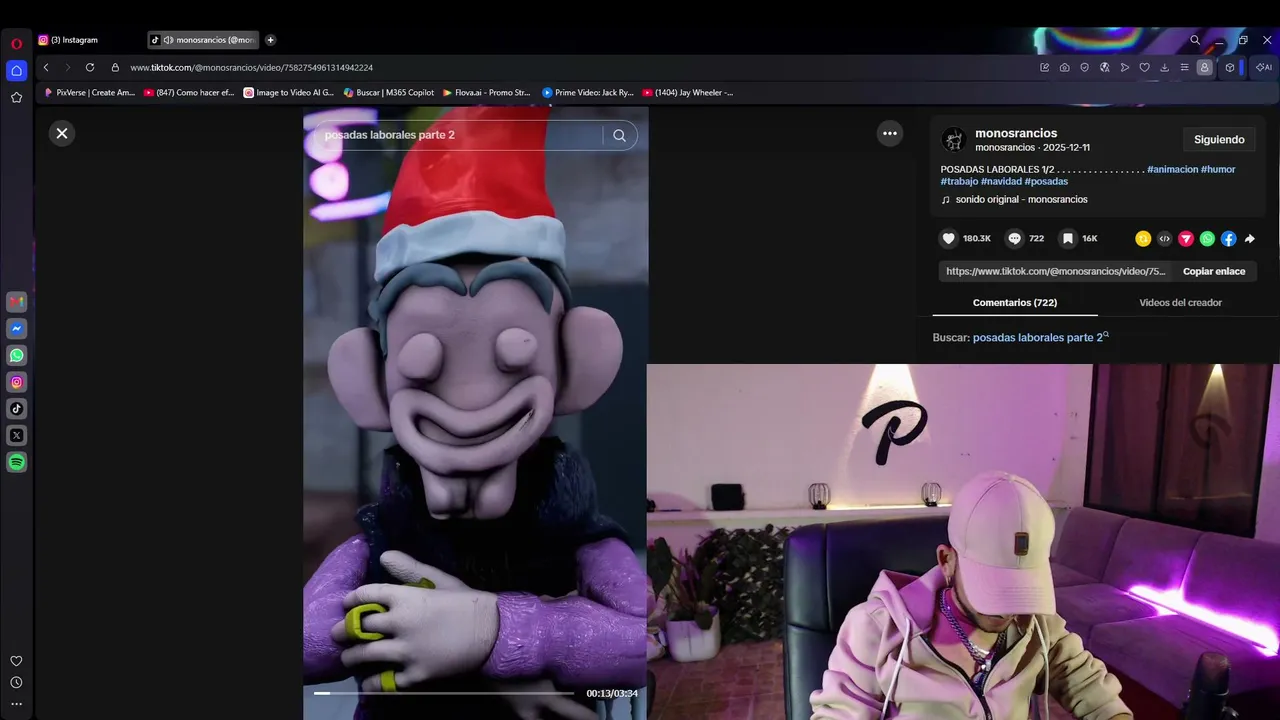Repost the video with yellow repost icon
Screen dimensions: 1280x720
pos(1143,238)
